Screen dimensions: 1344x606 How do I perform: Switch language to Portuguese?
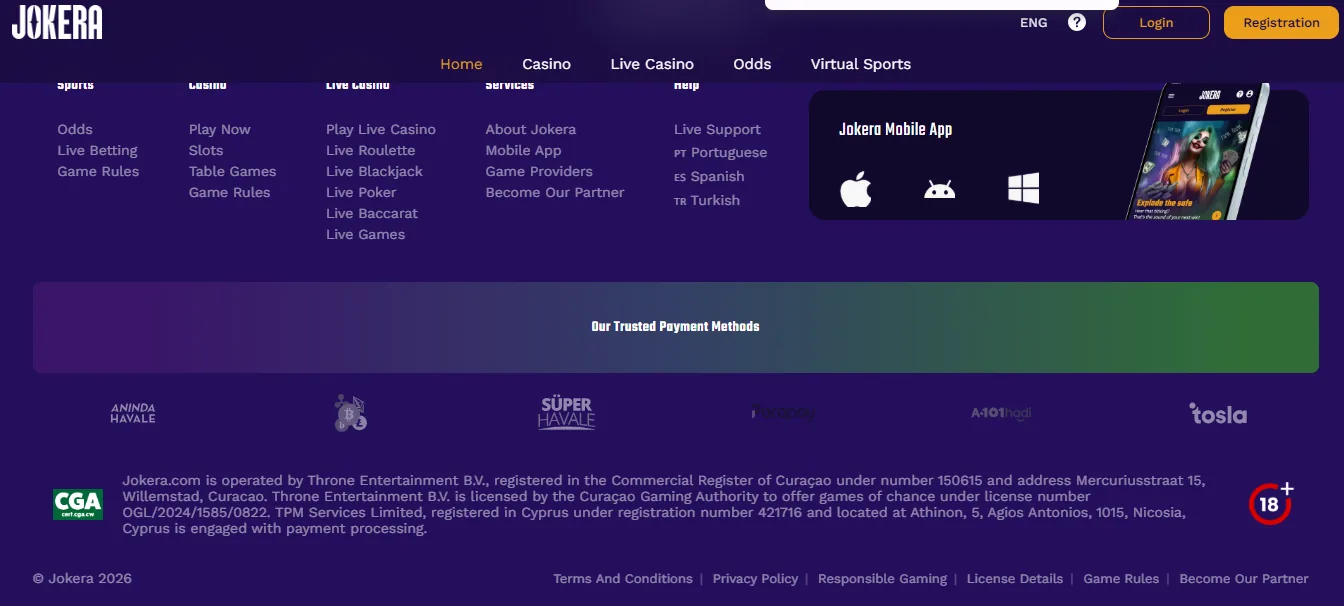pyautogui.click(x=721, y=152)
